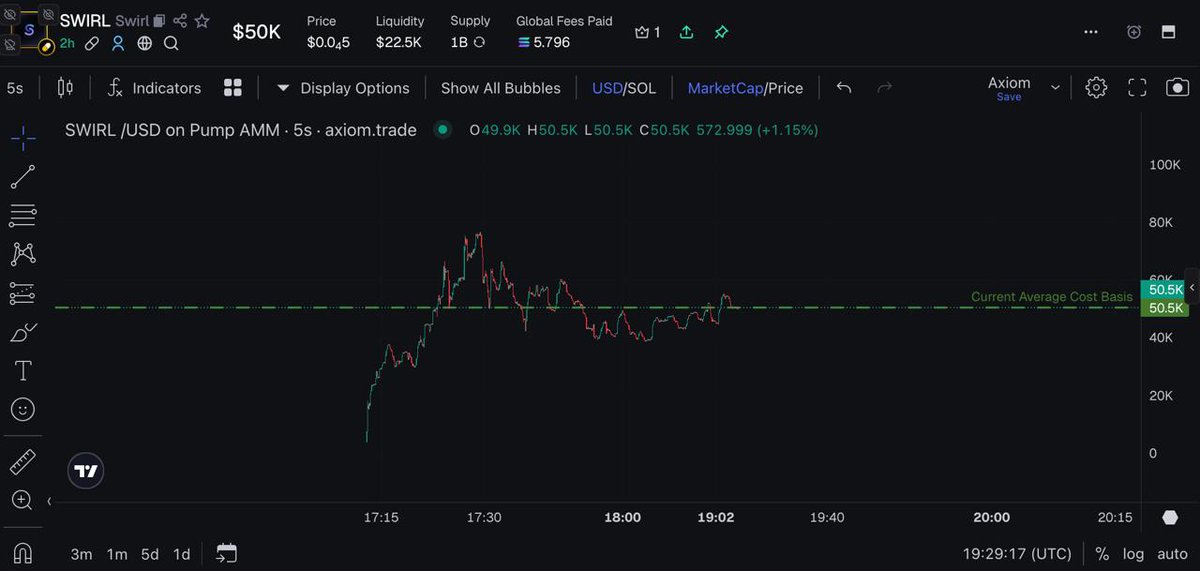This screenshot has height=571, width=1200.
Task: Switch chart to MarketCap view
Action: click(x=724, y=88)
